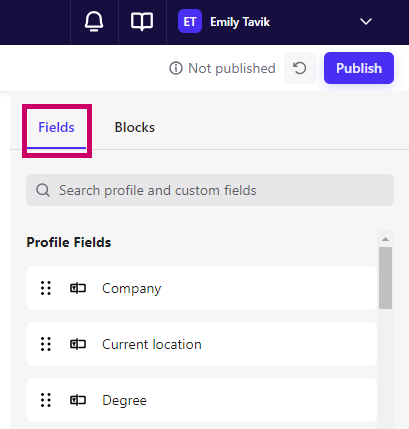Click the scroll up arrow
This screenshot has width=409, height=429.
pos(385,239)
